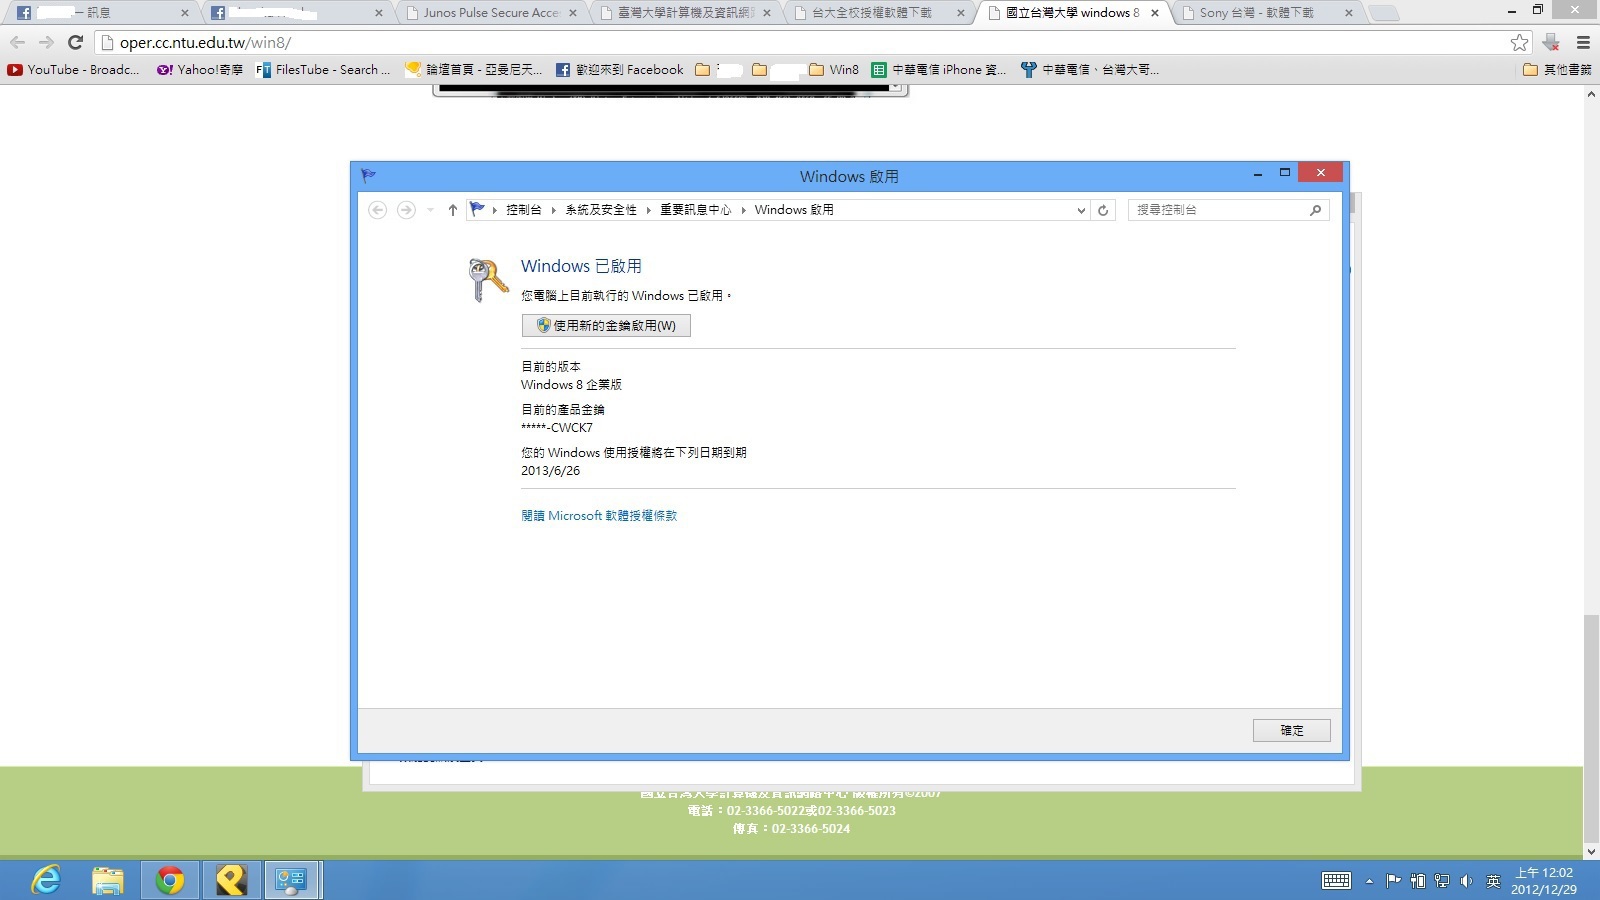Click the 使用新的金鑰啟用(W) button
This screenshot has width=1600, height=900.
tap(606, 325)
